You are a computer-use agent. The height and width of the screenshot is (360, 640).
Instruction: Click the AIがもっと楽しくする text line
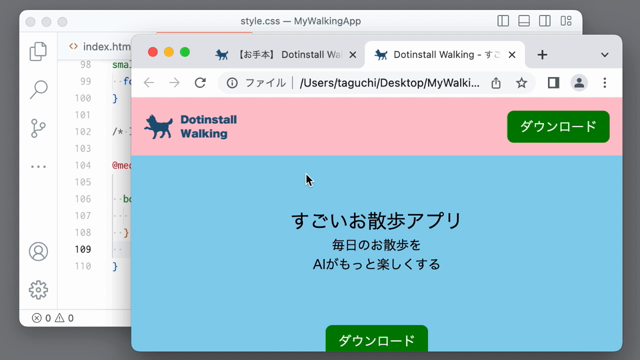(377, 264)
